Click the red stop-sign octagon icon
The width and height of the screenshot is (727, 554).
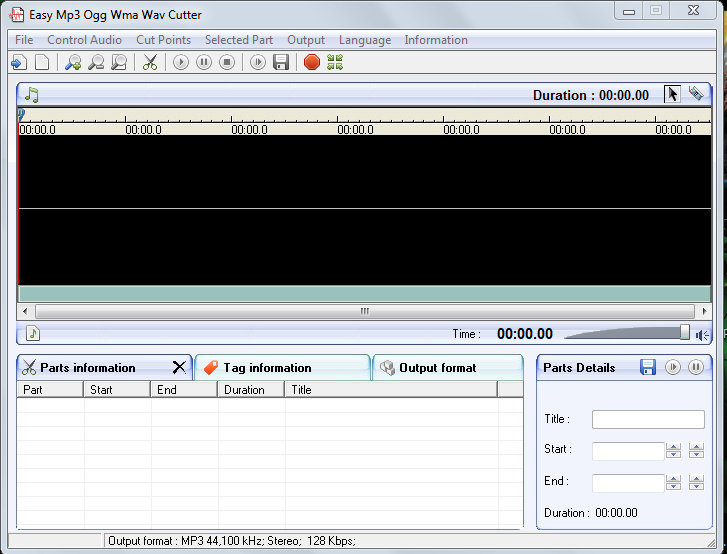click(x=312, y=62)
